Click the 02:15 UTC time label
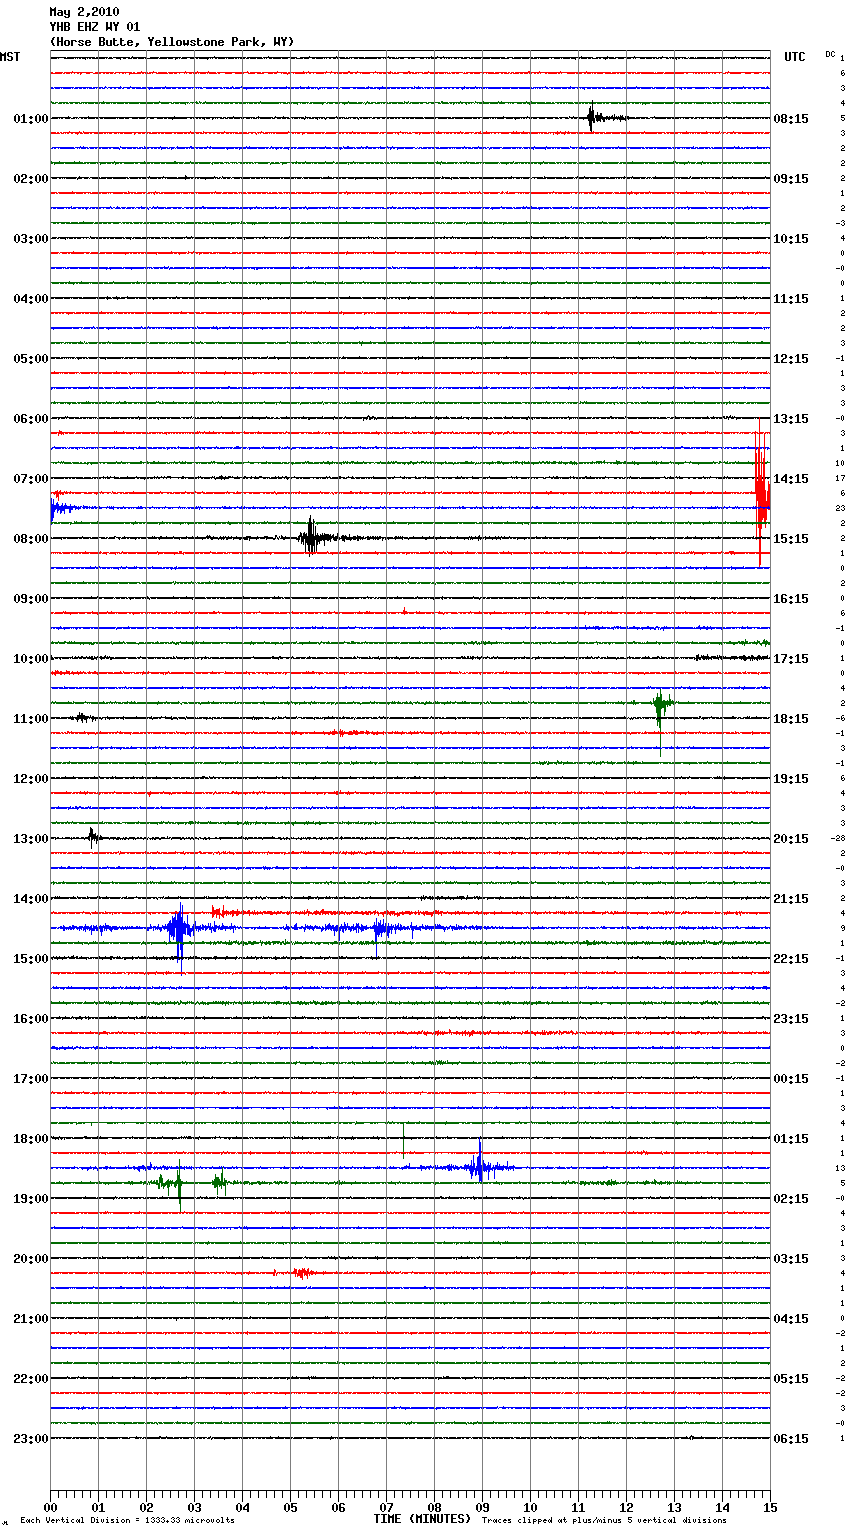Screen dimensions: 850x1534 [791, 1199]
